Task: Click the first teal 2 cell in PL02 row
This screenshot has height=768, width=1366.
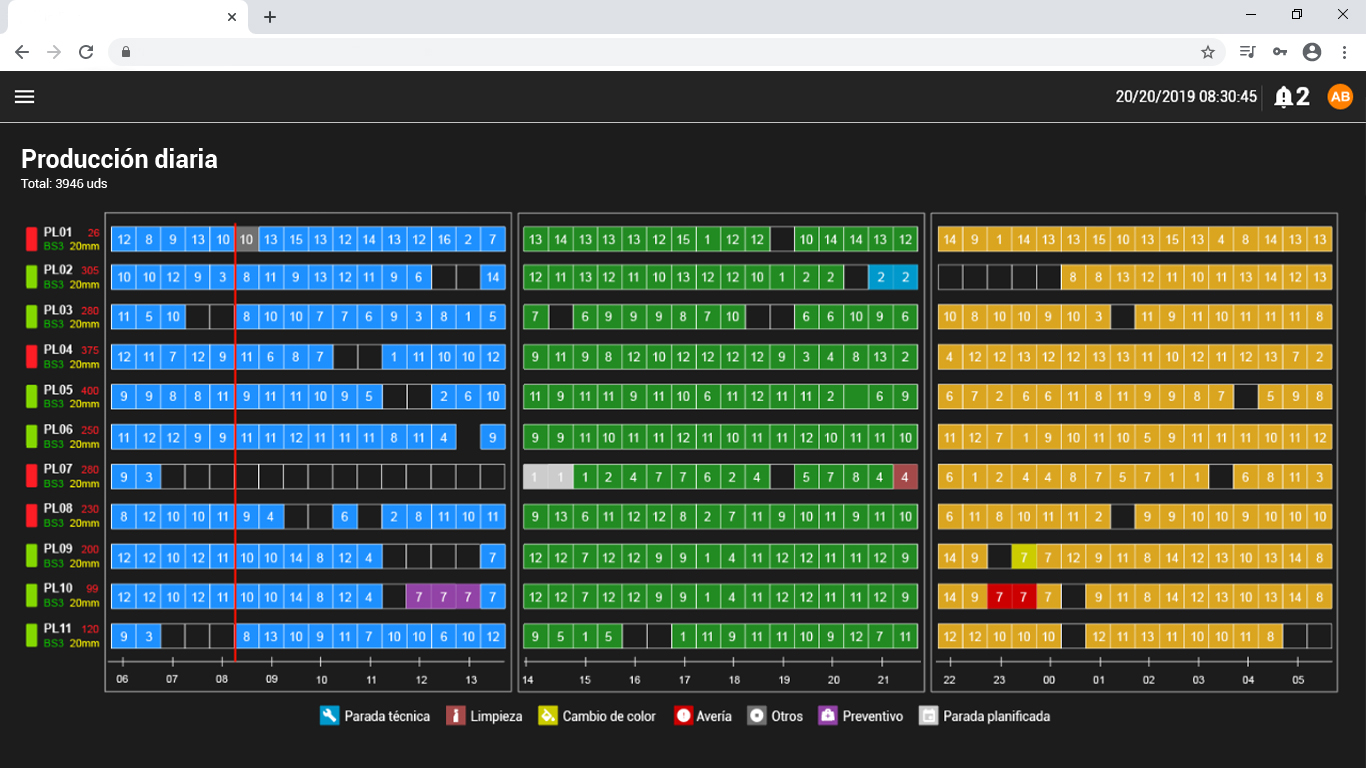Action: (881, 277)
